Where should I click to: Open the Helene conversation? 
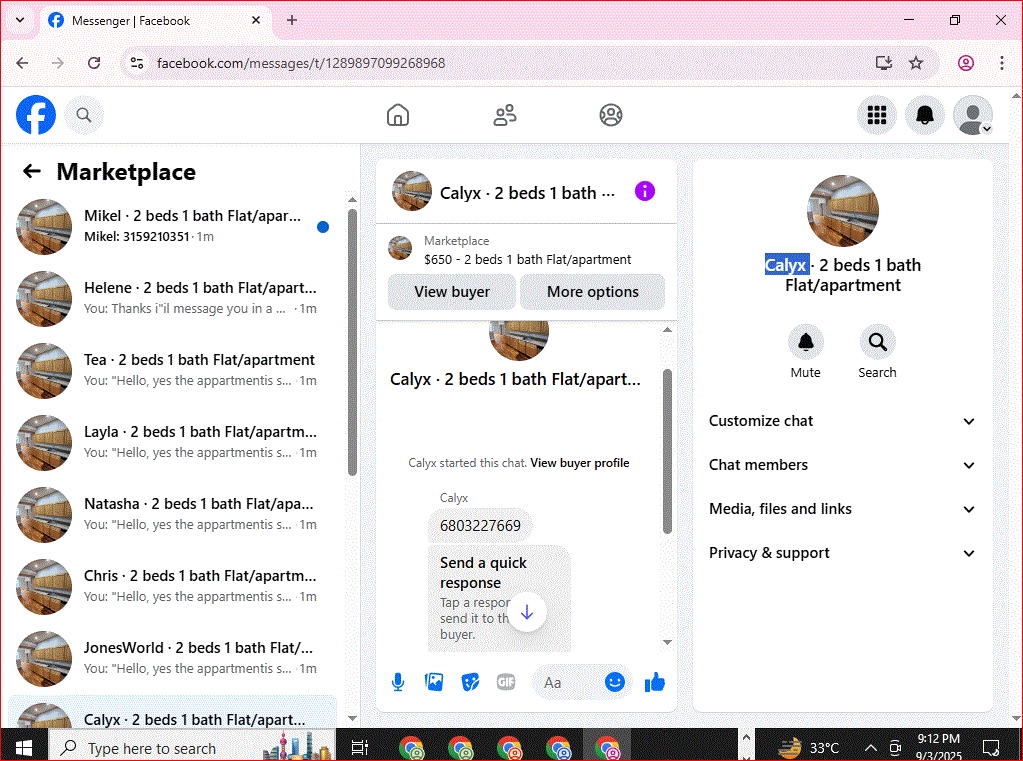[x=174, y=298]
